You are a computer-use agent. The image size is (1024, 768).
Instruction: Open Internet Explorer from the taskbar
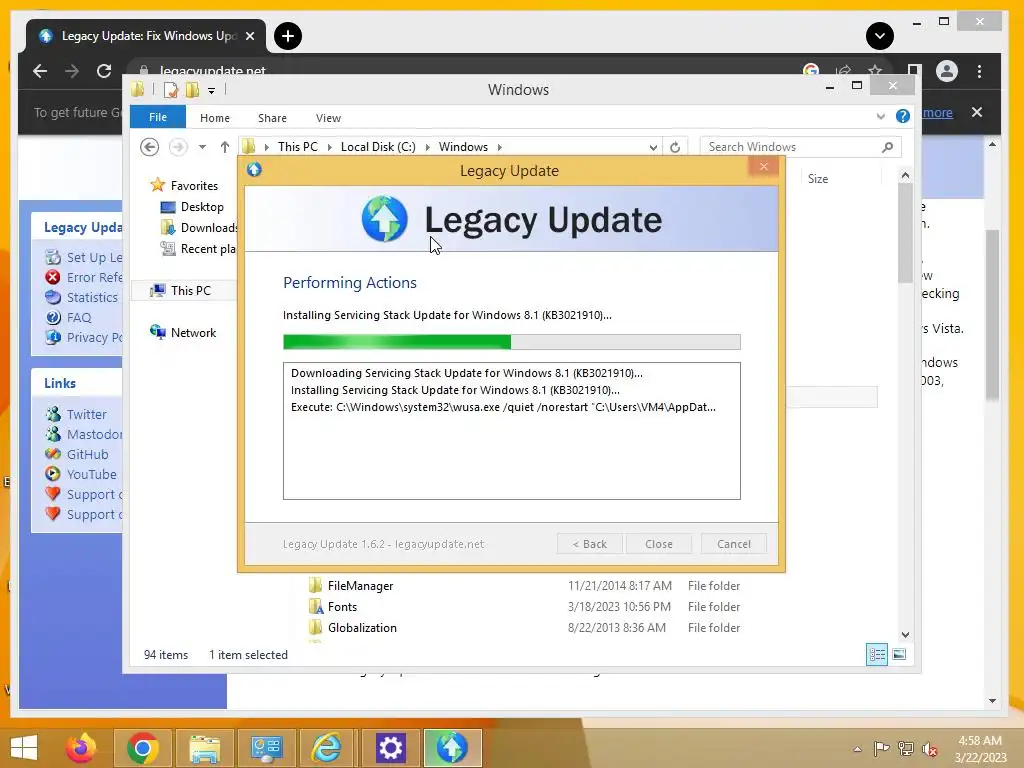[x=327, y=748]
